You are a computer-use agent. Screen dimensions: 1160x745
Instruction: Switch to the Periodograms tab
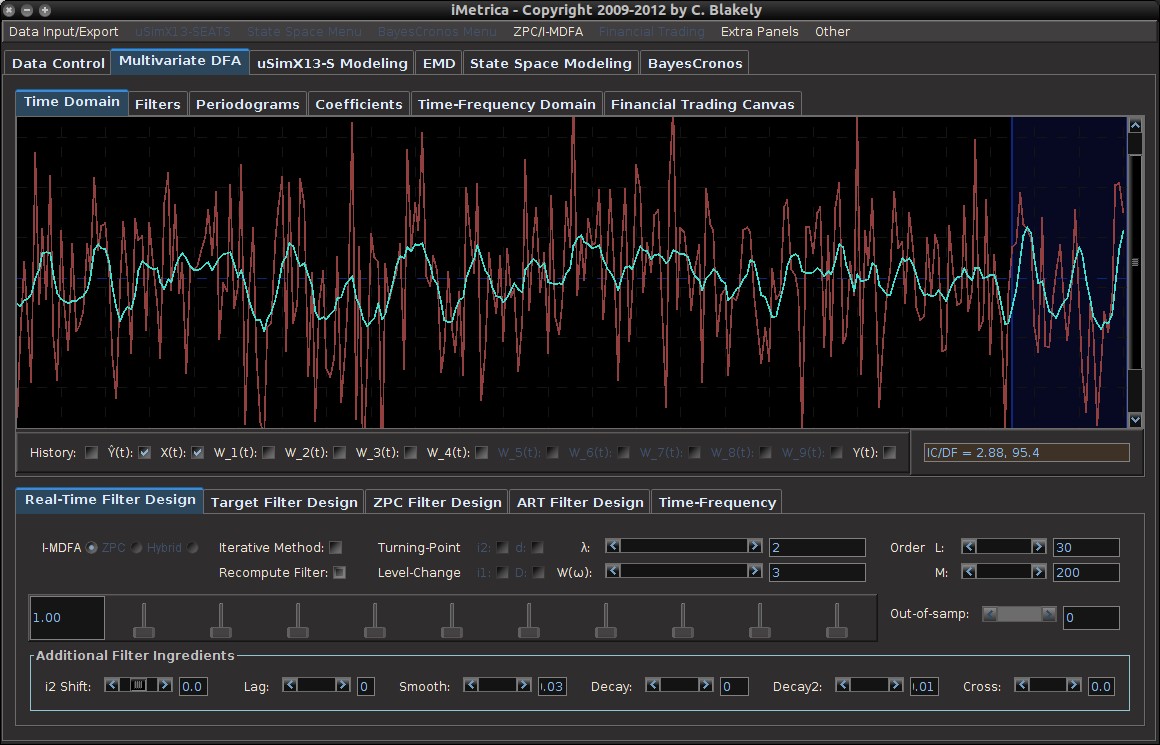[x=247, y=104]
